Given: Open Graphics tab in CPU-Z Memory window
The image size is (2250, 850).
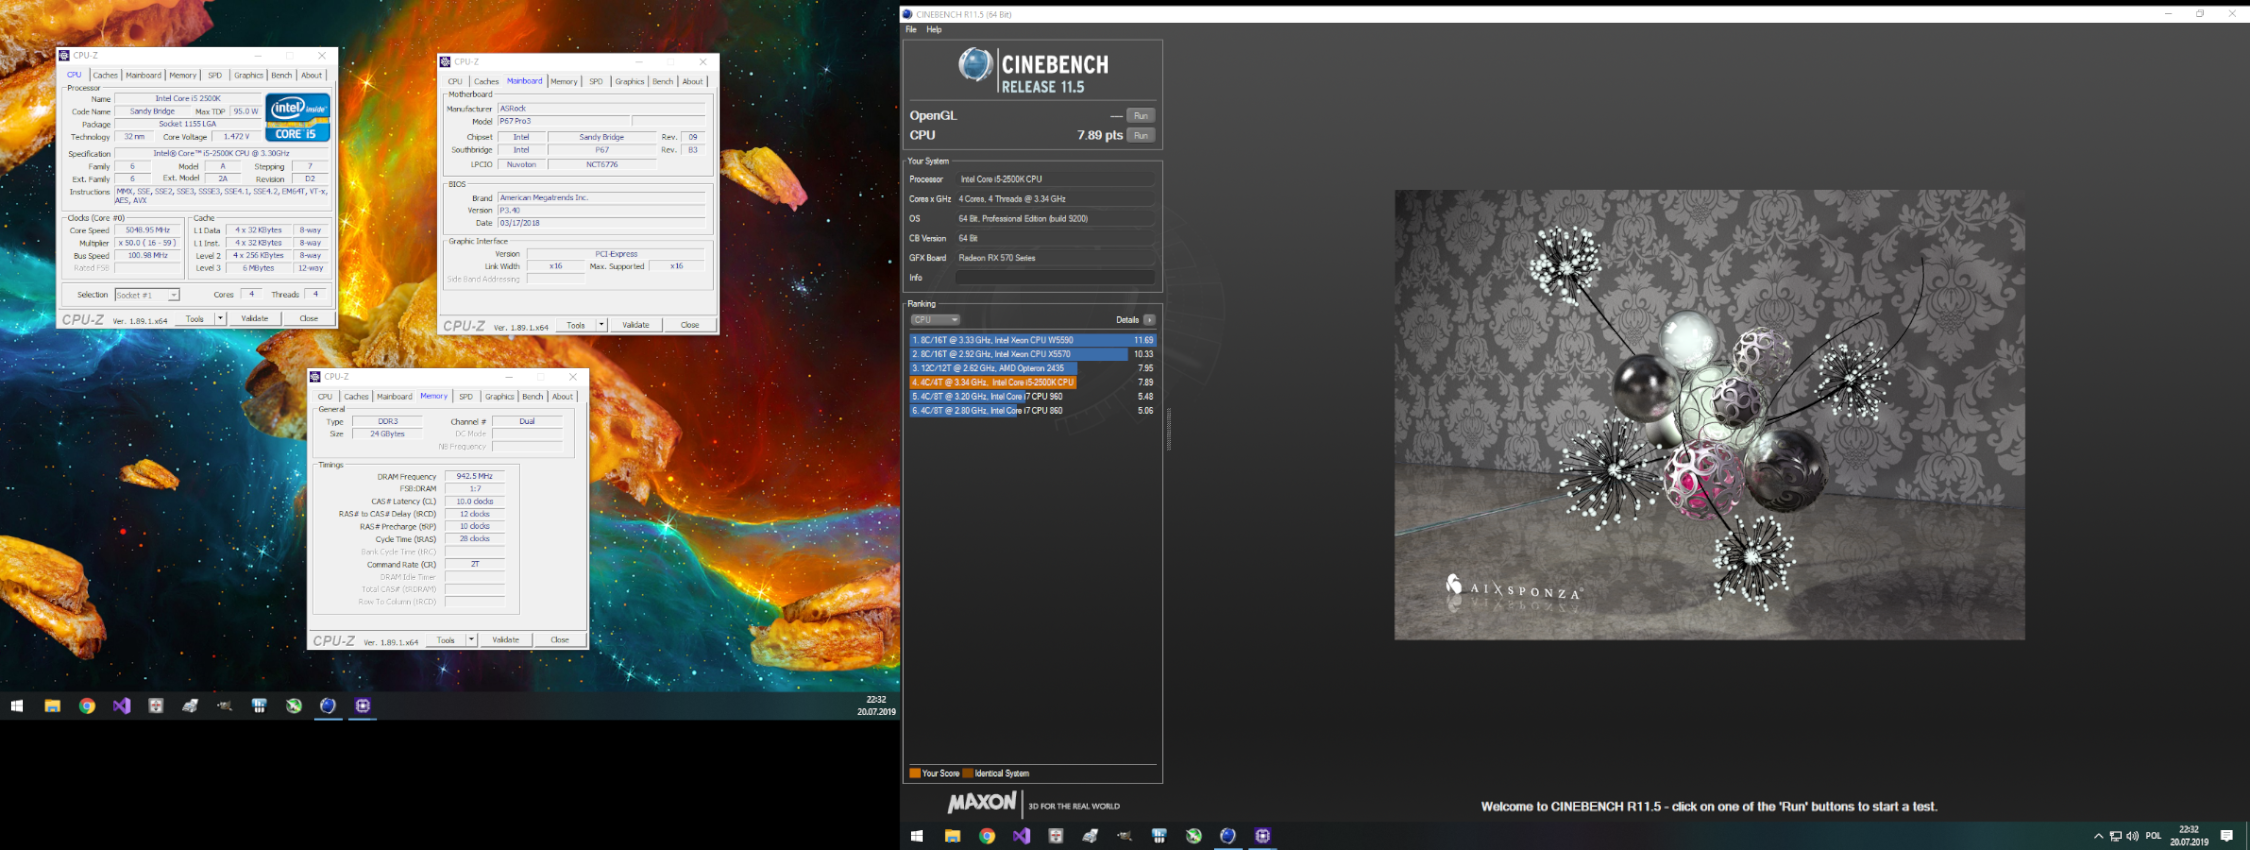Looking at the screenshot, I should point(499,397).
